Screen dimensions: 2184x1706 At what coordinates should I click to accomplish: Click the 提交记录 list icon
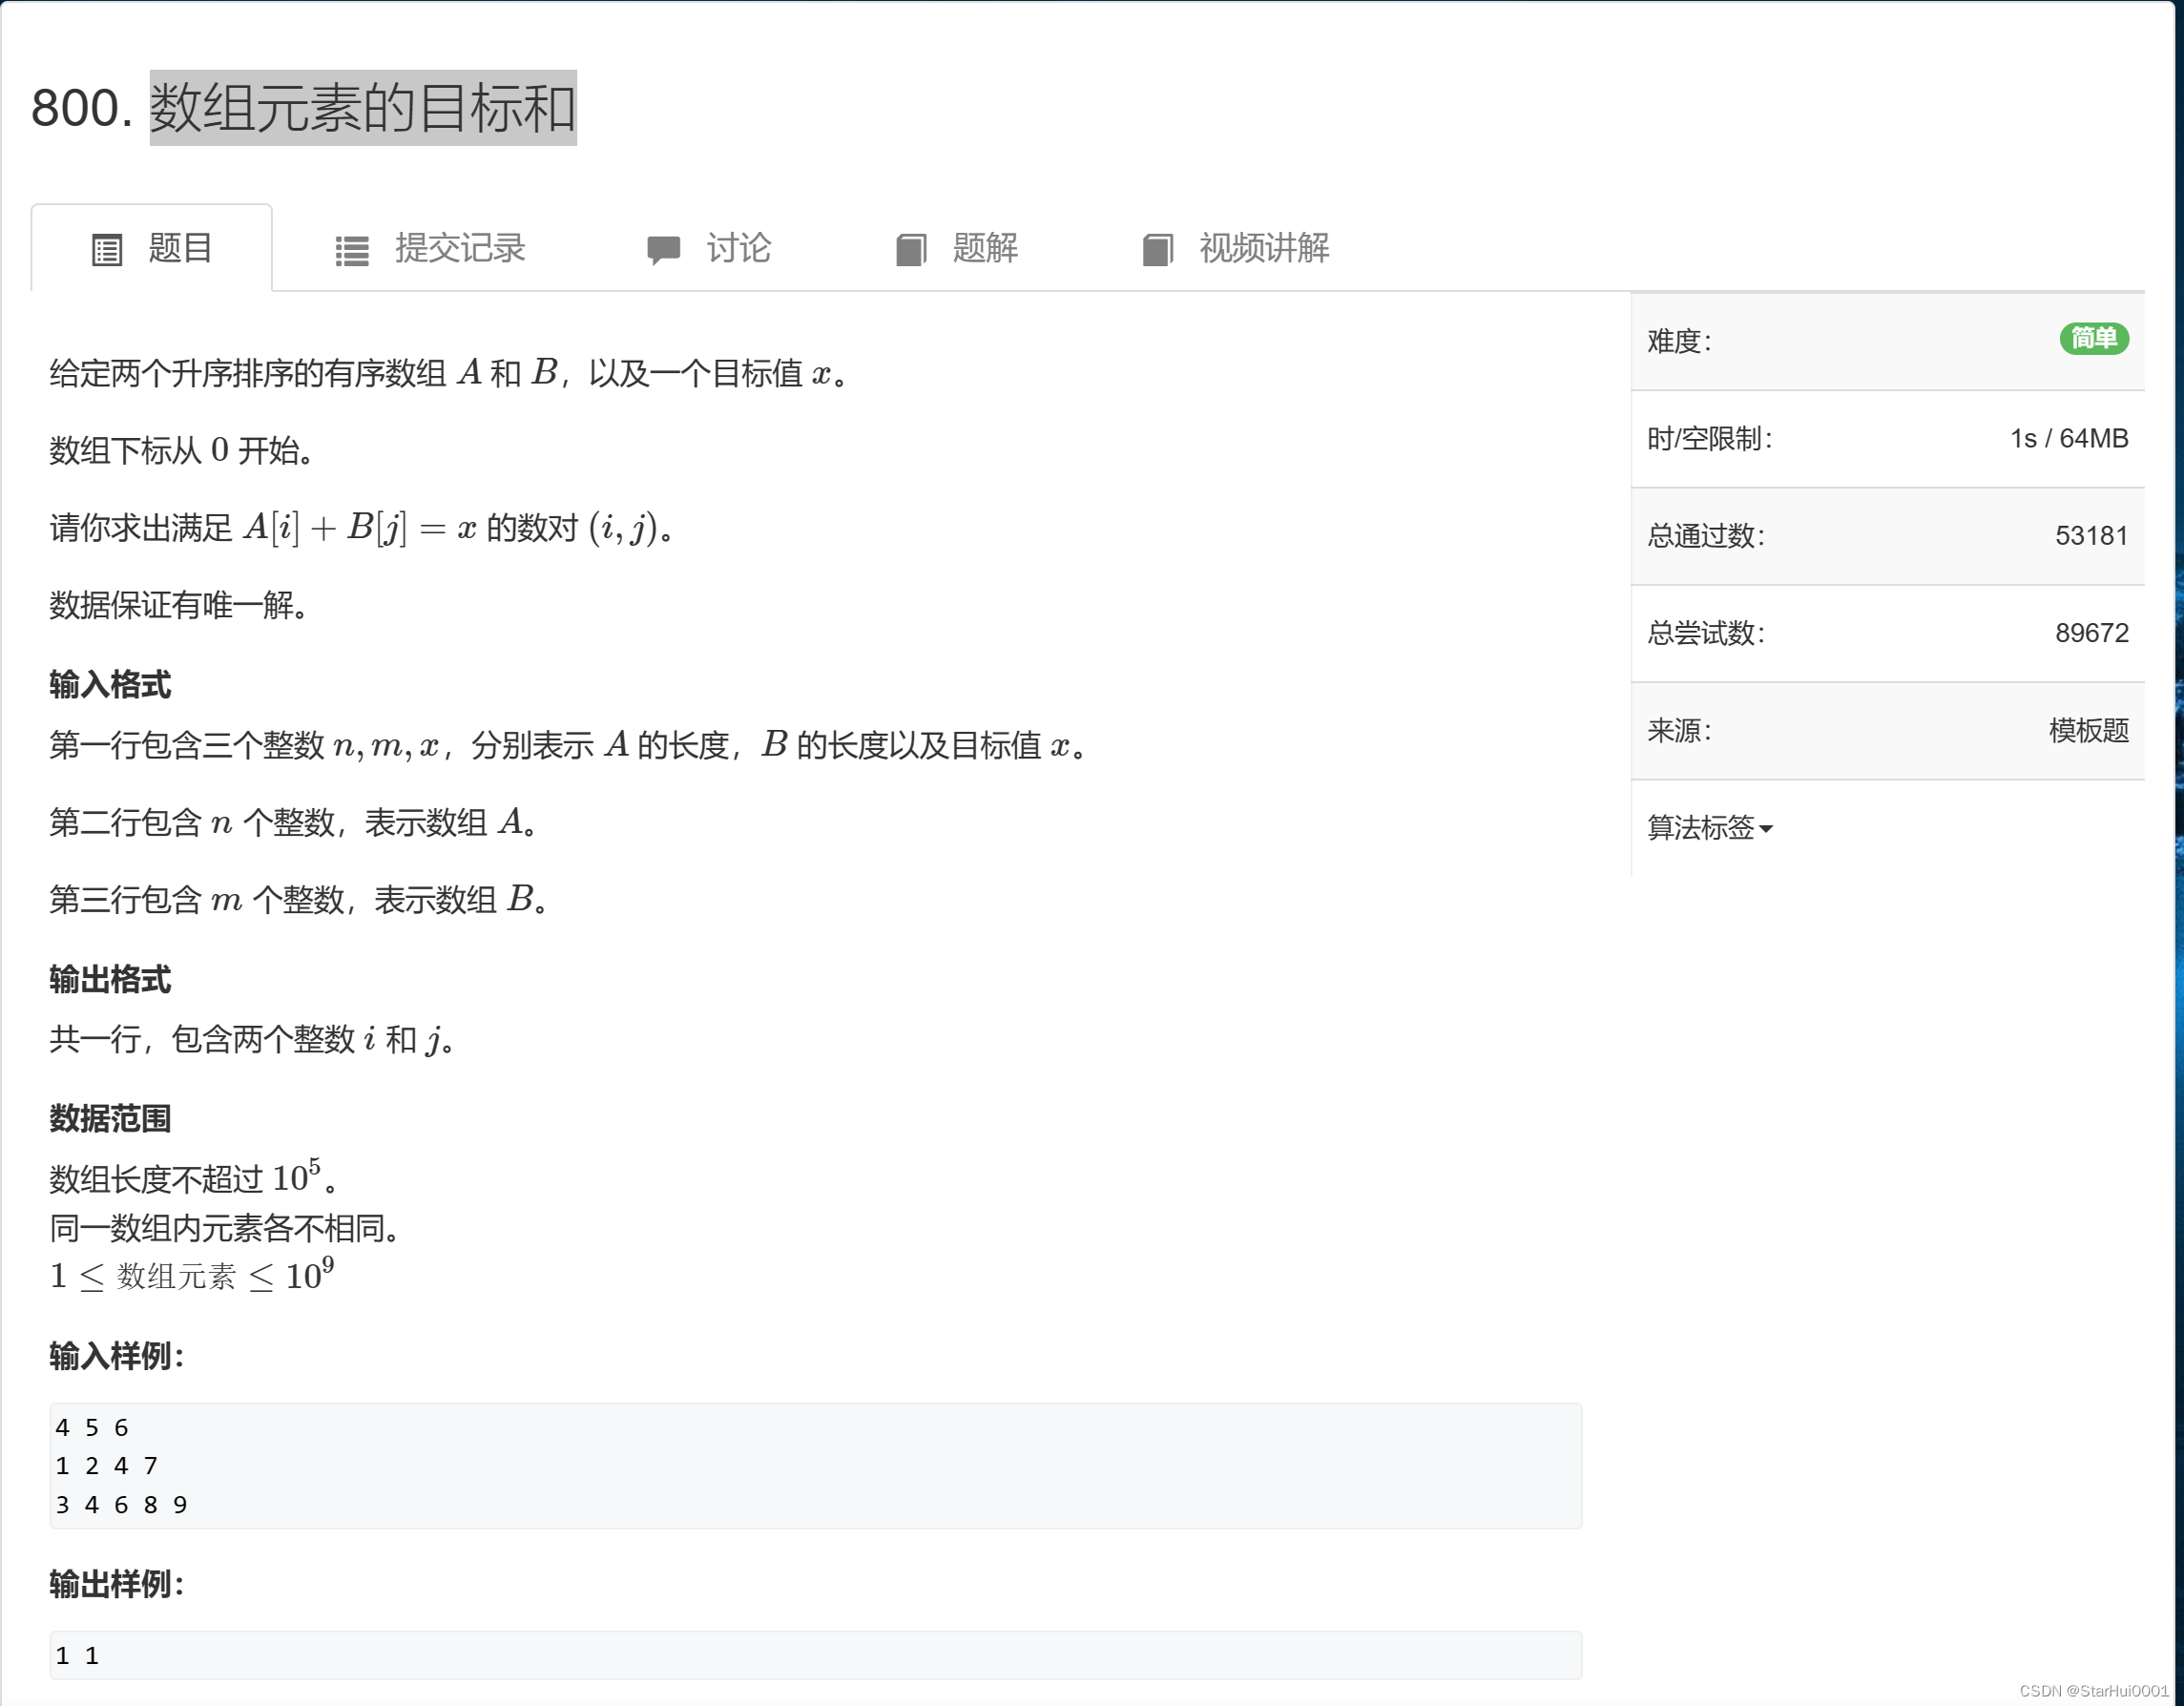tap(351, 250)
